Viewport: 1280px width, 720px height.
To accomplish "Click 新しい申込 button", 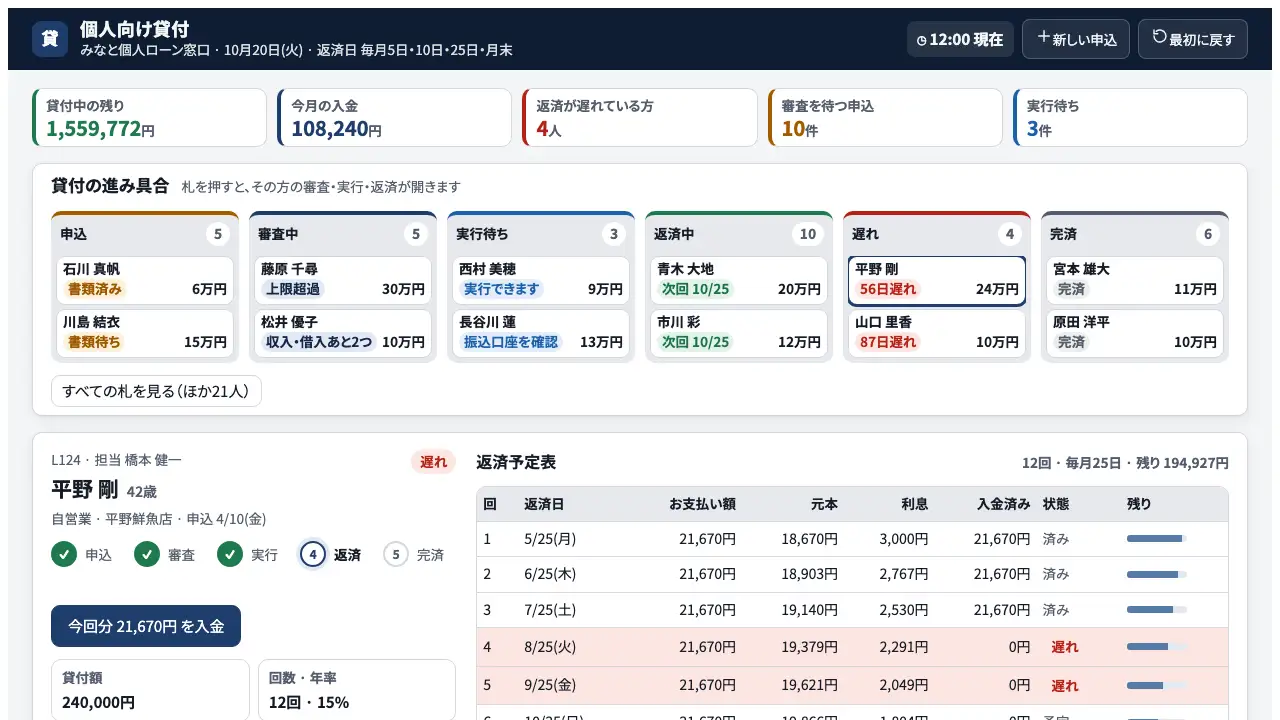I will (1076, 39).
